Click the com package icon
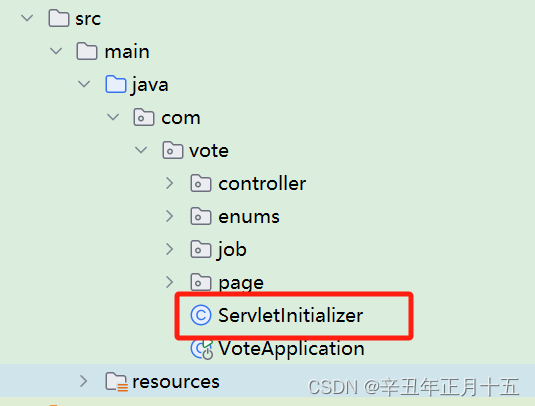535x406 pixels. (144, 117)
